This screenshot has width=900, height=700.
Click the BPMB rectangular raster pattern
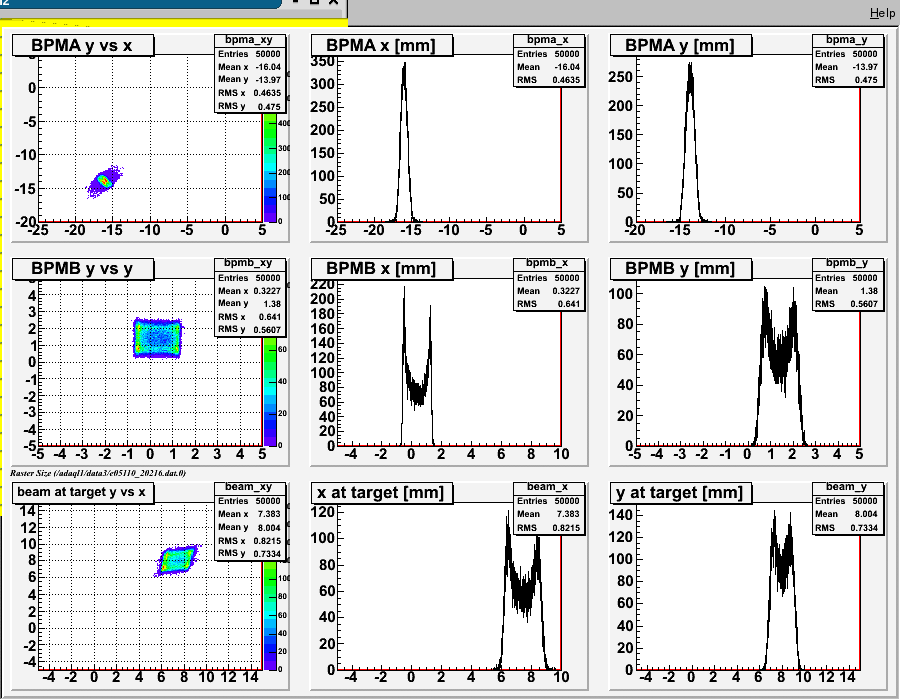[x=157, y=338]
